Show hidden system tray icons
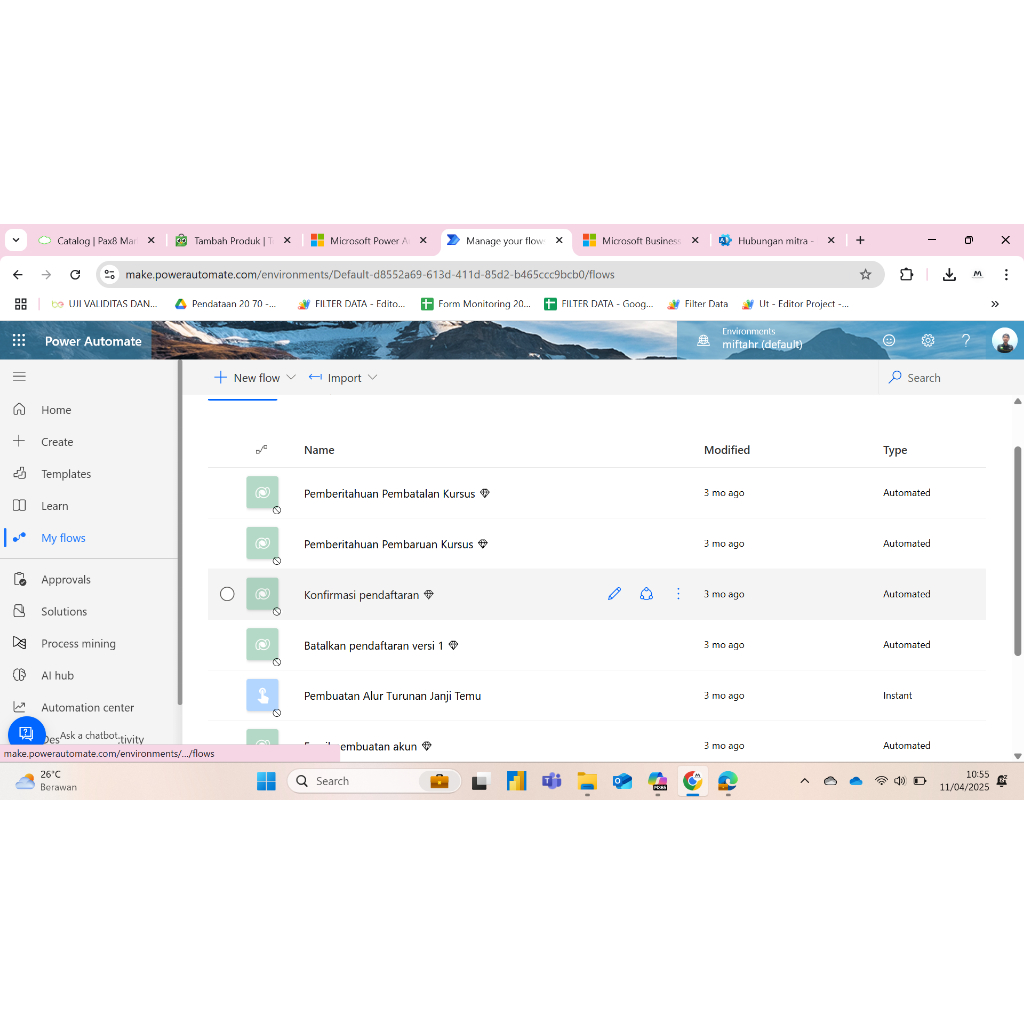This screenshot has width=1024, height=1024. [805, 781]
